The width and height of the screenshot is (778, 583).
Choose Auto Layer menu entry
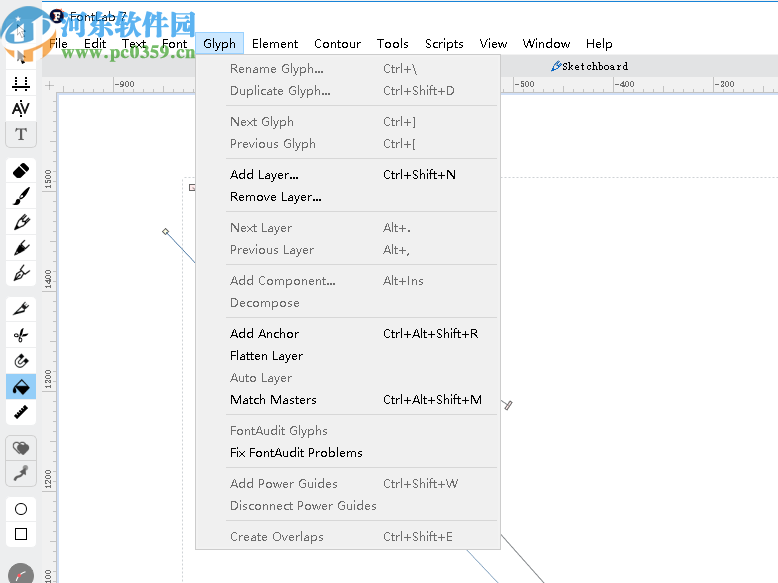(348, 378)
